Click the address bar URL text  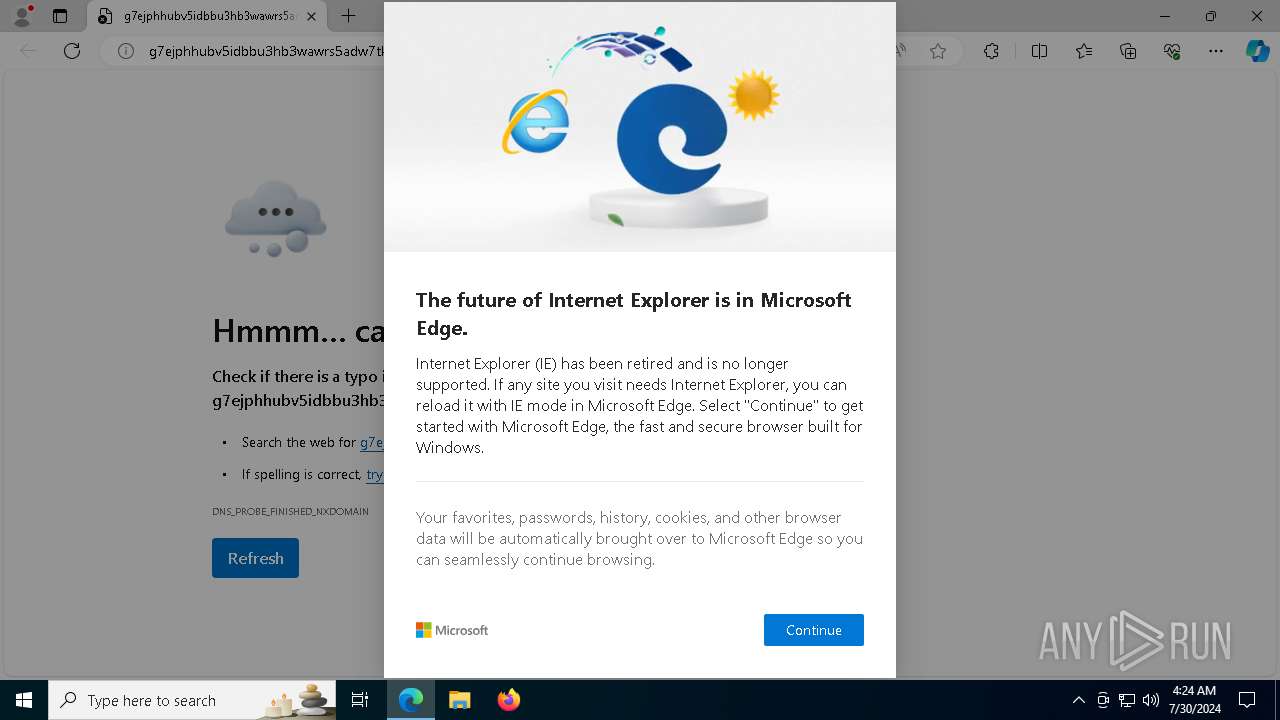[x=266, y=51]
